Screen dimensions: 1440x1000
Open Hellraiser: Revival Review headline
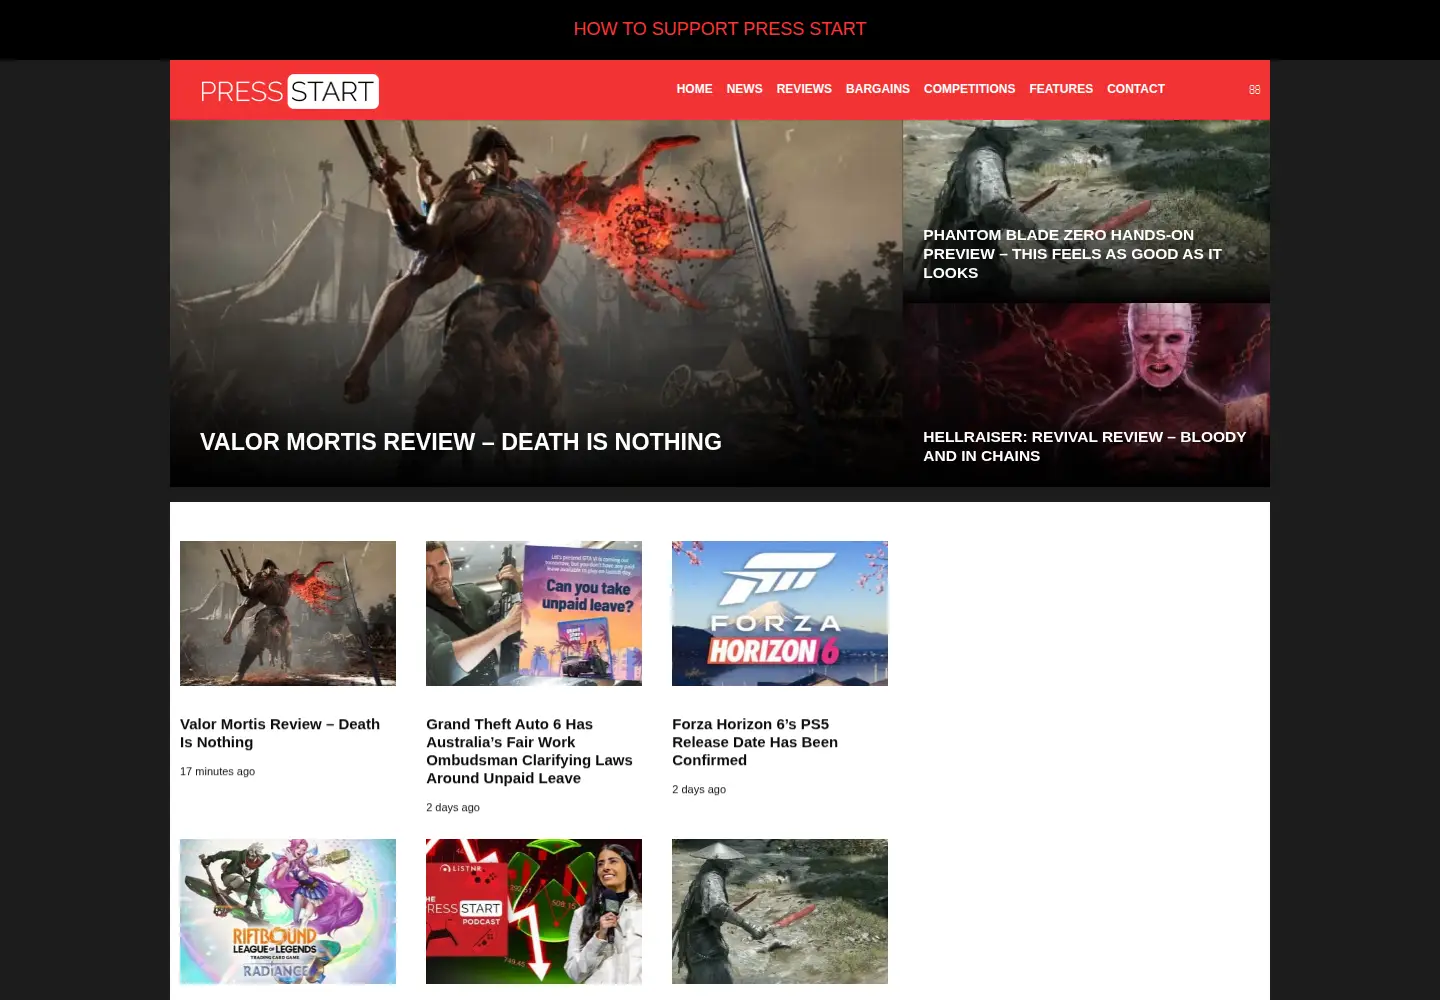[x=1085, y=446]
